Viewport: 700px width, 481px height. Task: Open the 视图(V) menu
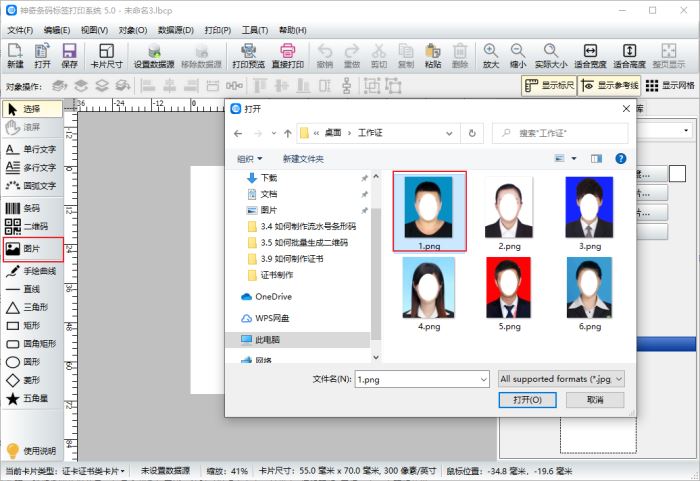(x=94, y=30)
